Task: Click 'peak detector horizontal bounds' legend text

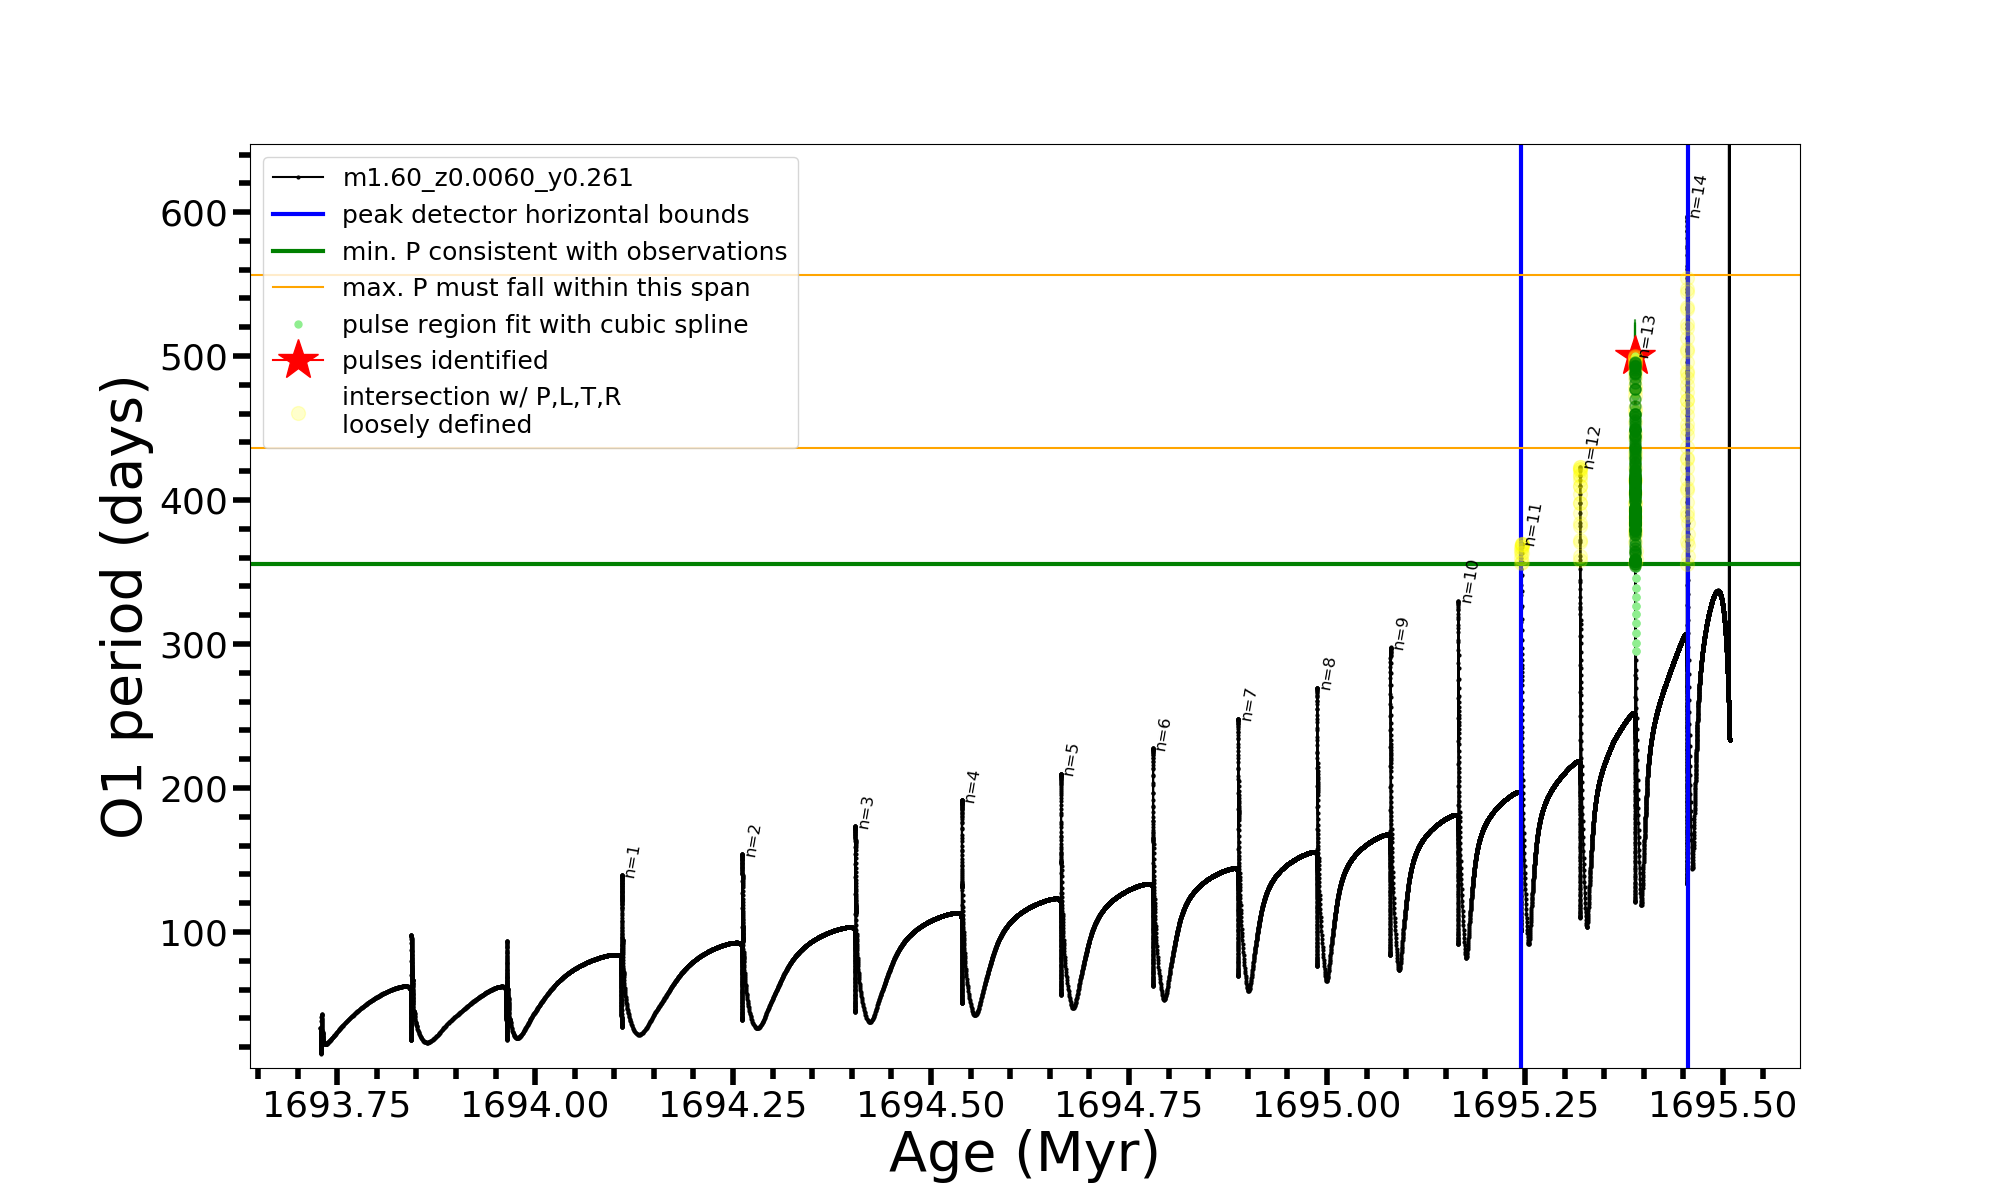Action: [545, 215]
